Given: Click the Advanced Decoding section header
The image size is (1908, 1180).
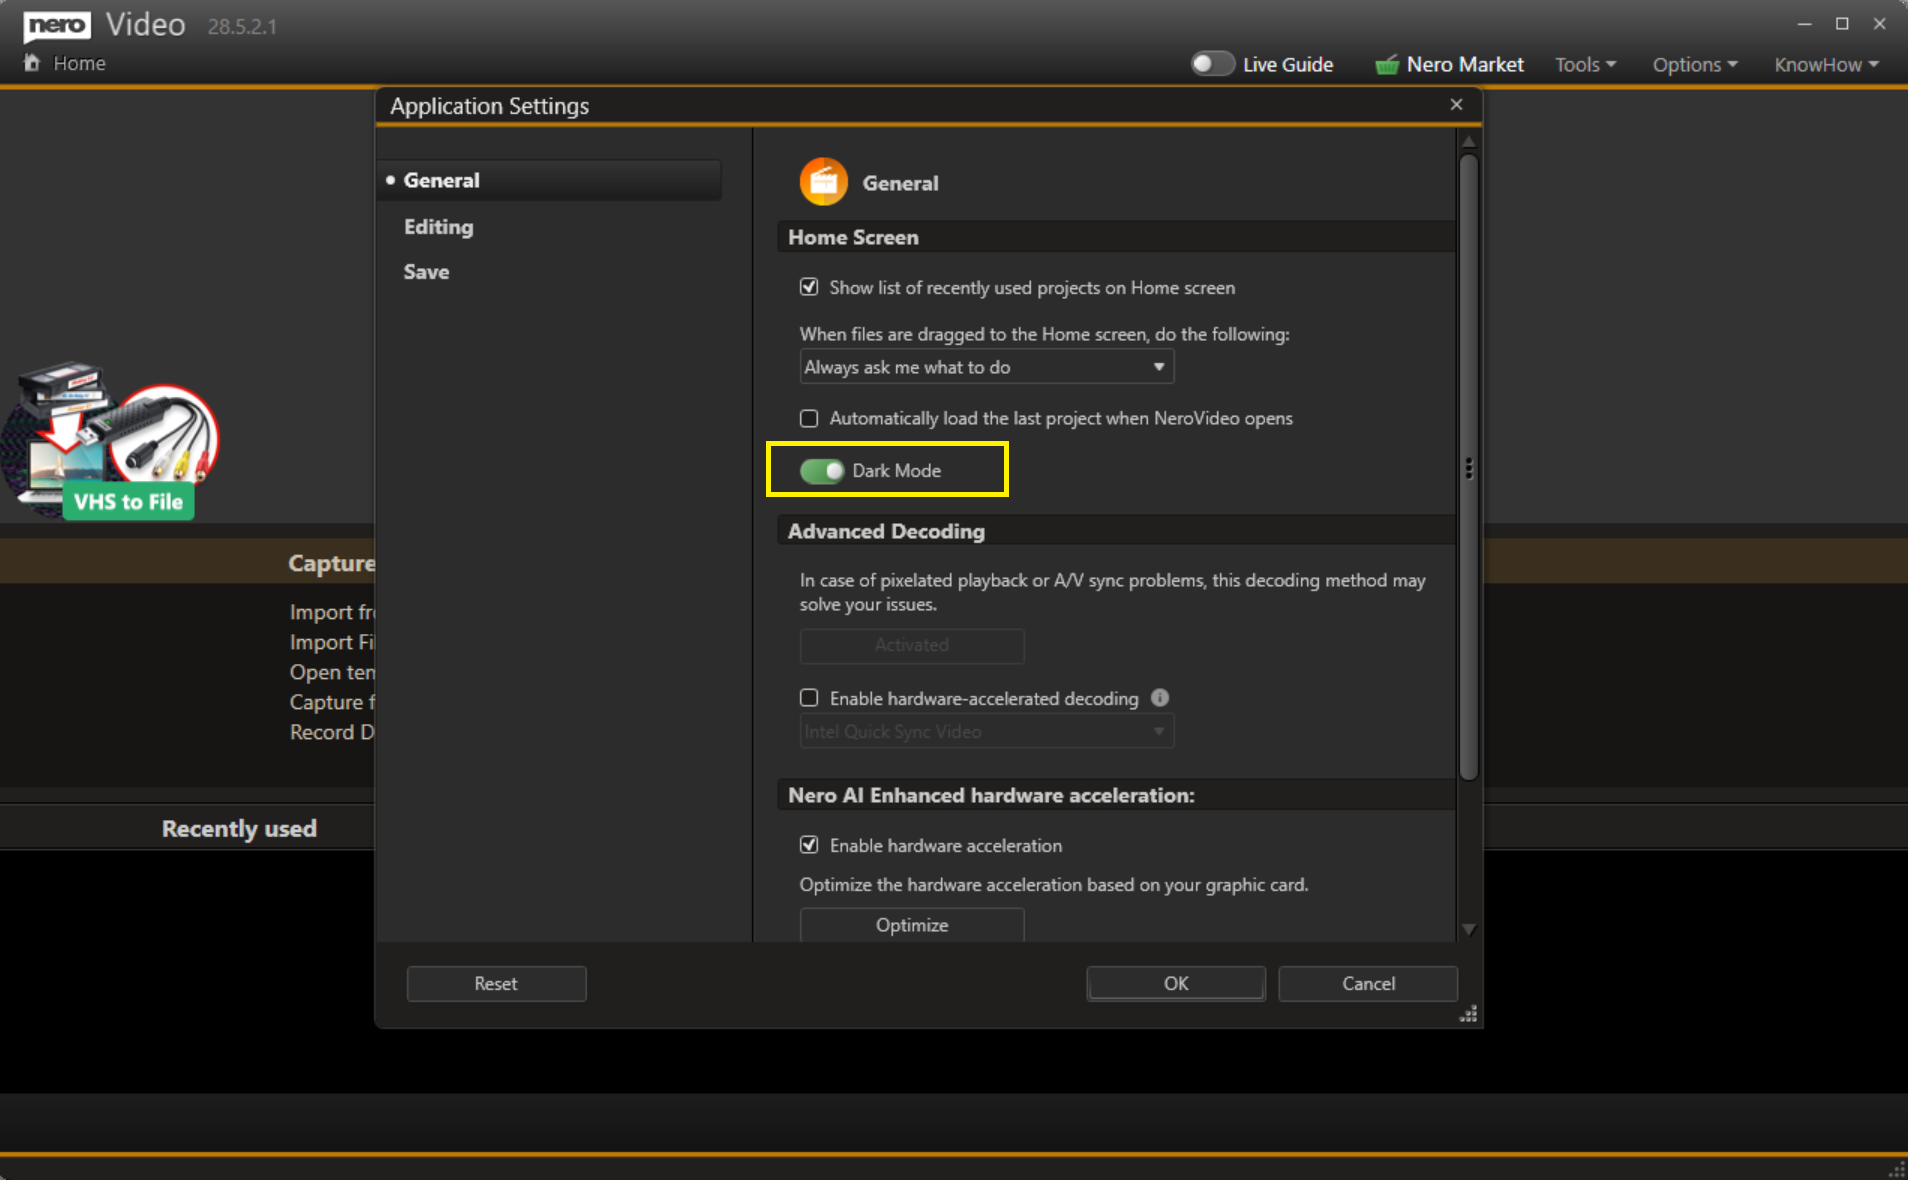Looking at the screenshot, I should 1115,531.
